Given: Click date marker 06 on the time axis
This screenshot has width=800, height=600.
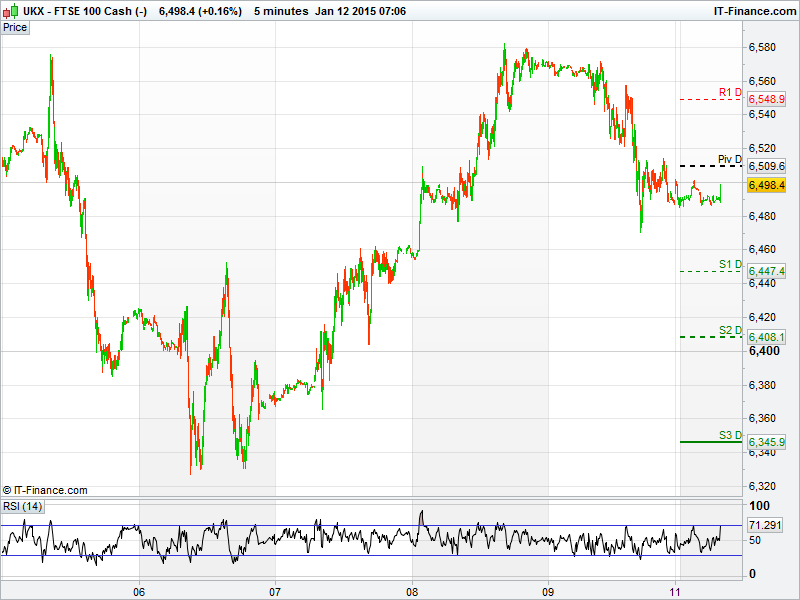Looking at the screenshot, I should (140, 591).
